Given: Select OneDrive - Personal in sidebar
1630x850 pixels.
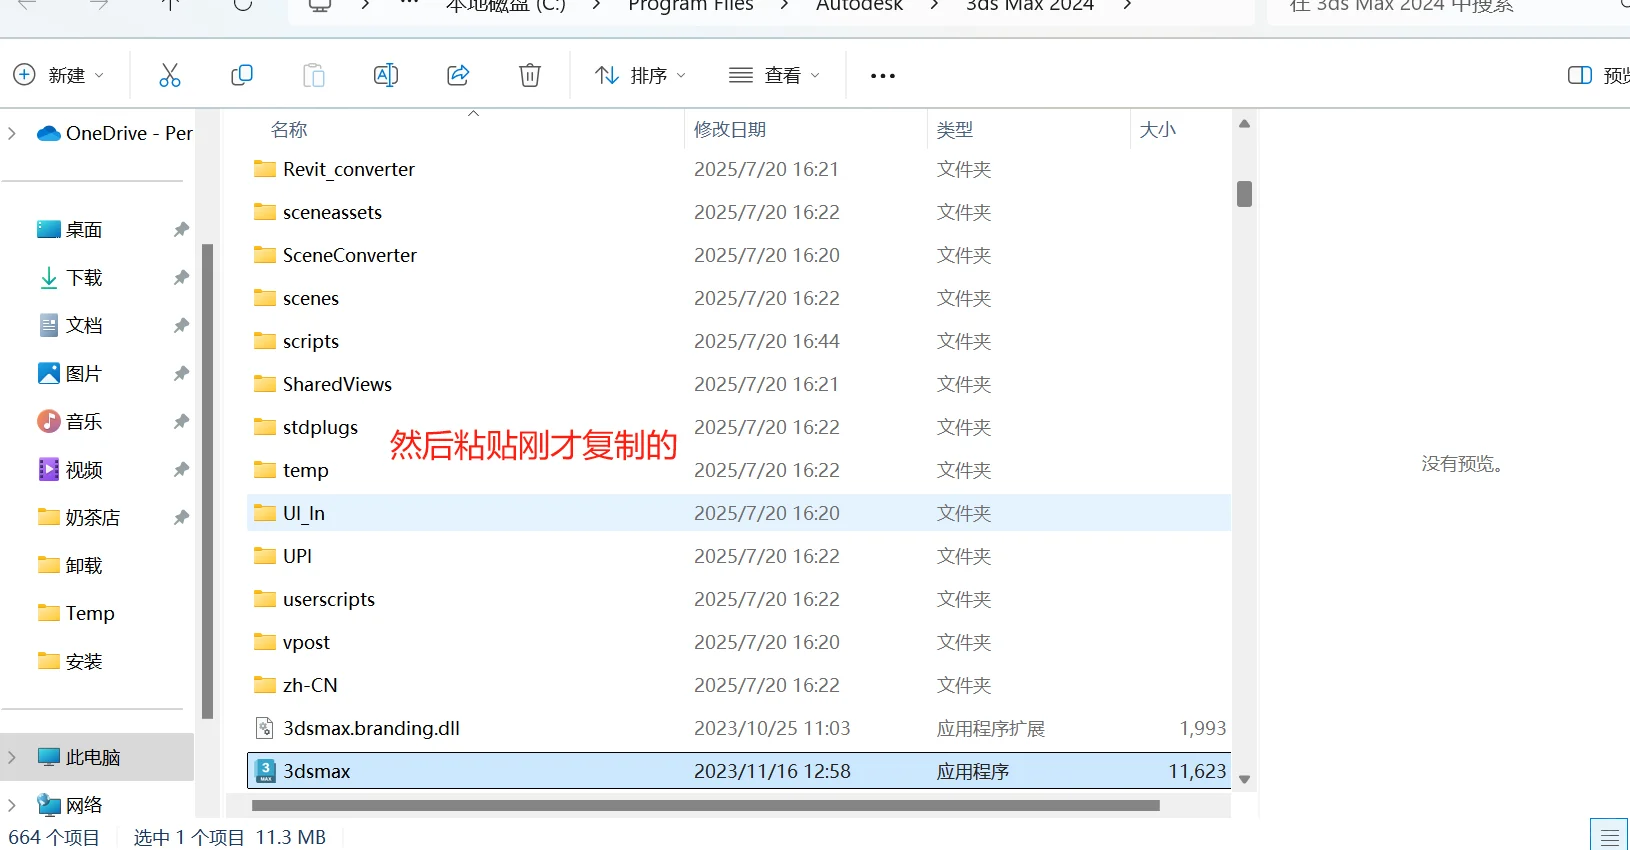Looking at the screenshot, I should point(115,133).
